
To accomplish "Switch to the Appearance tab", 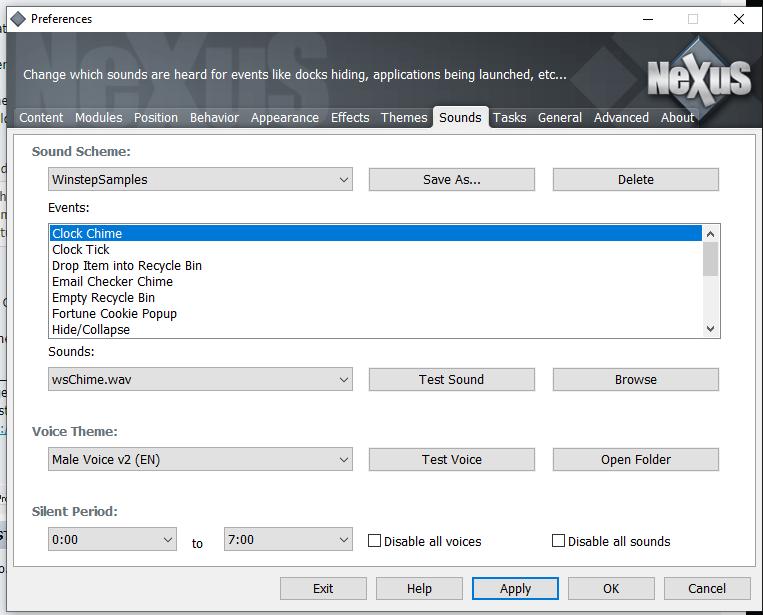I will pyautogui.click(x=285, y=118).
